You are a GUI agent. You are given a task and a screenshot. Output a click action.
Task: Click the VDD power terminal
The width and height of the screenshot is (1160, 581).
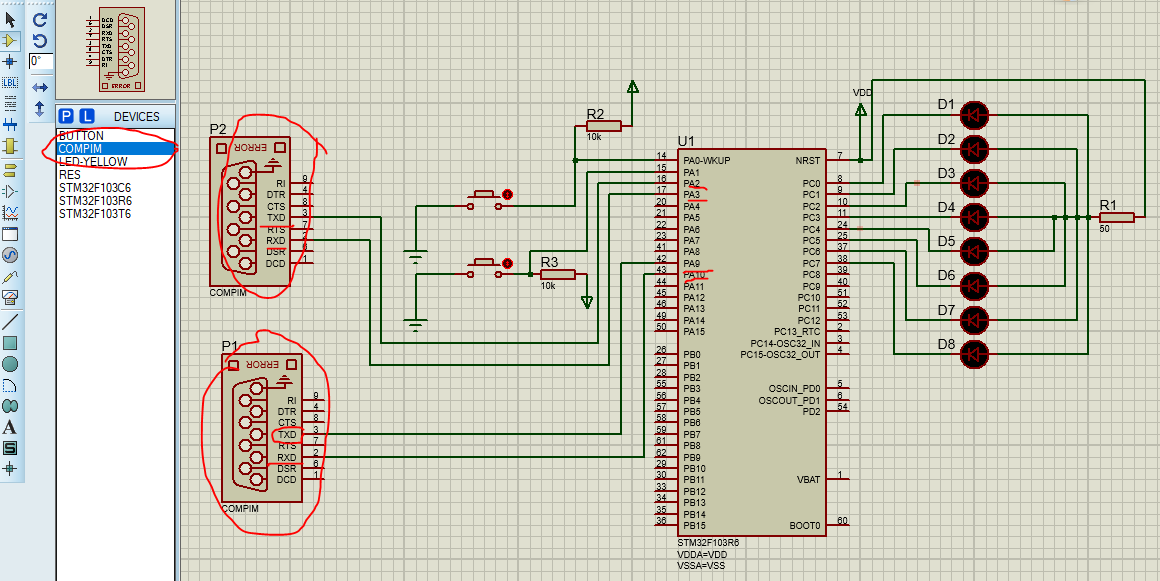860,110
